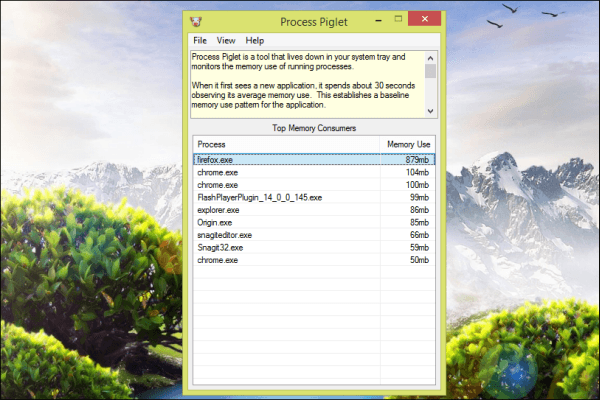This screenshot has height=400, width=600.
Task: Minimize the Process Piglet window
Action: [x=378, y=20]
